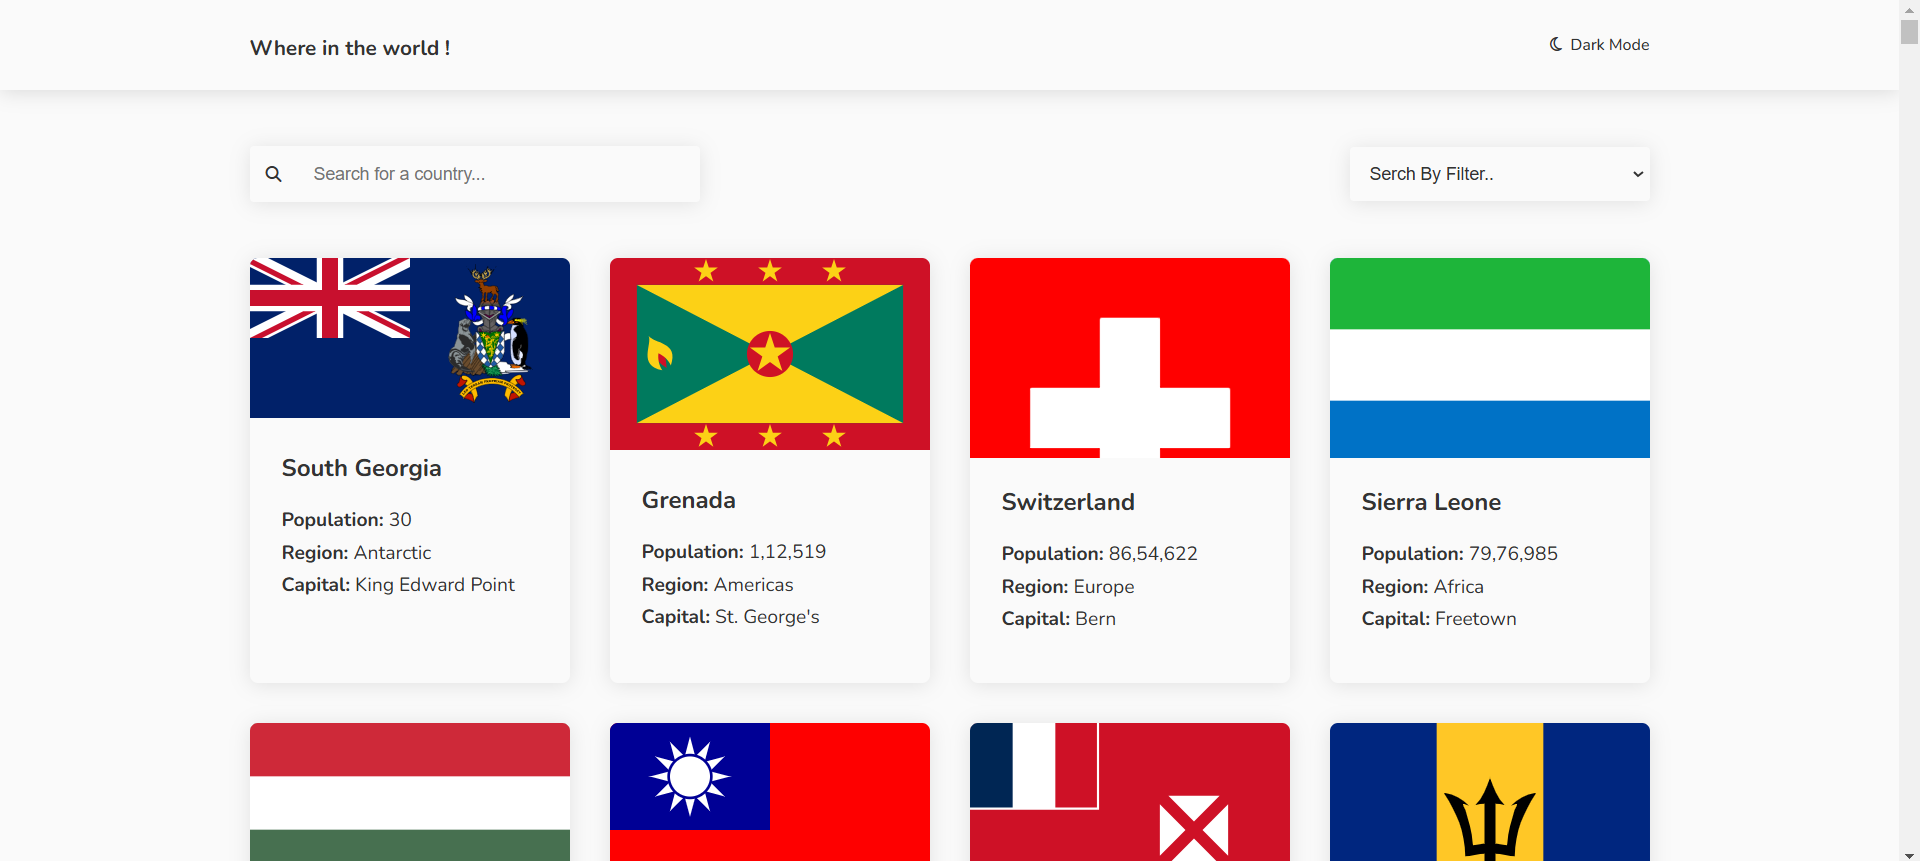Screen dimensions: 1920x861
Task: Select the Switzerland card title
Action: click(1068, 502)
